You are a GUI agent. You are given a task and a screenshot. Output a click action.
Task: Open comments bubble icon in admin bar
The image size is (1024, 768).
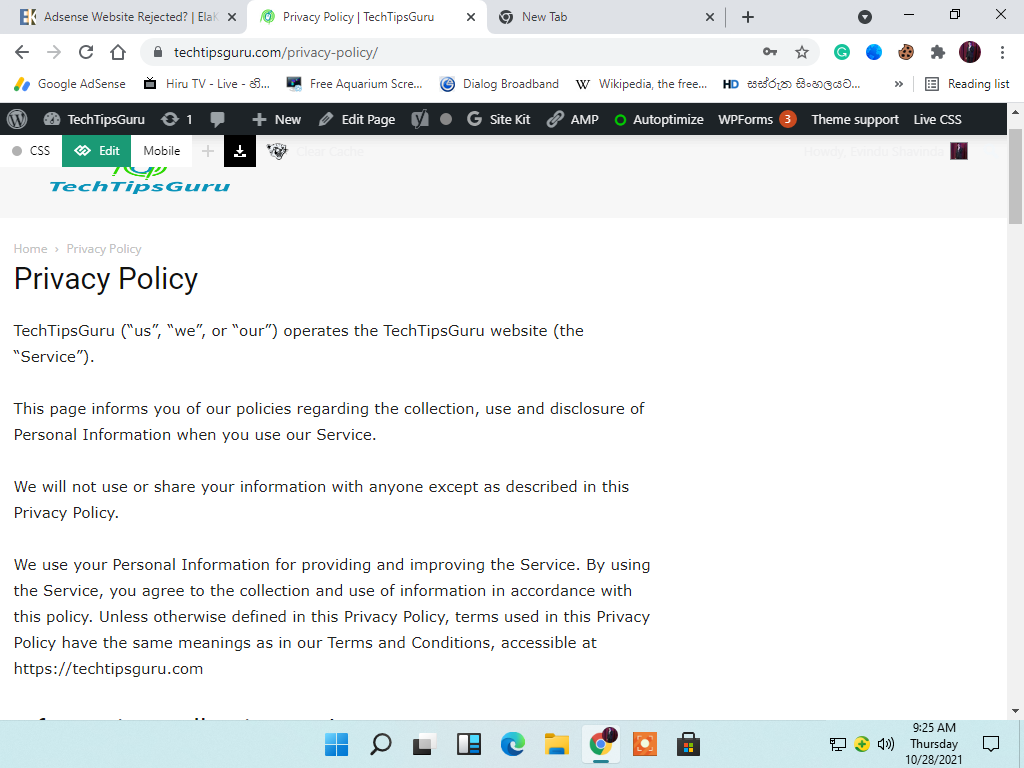pyautogui.click(x=217, y=120)
